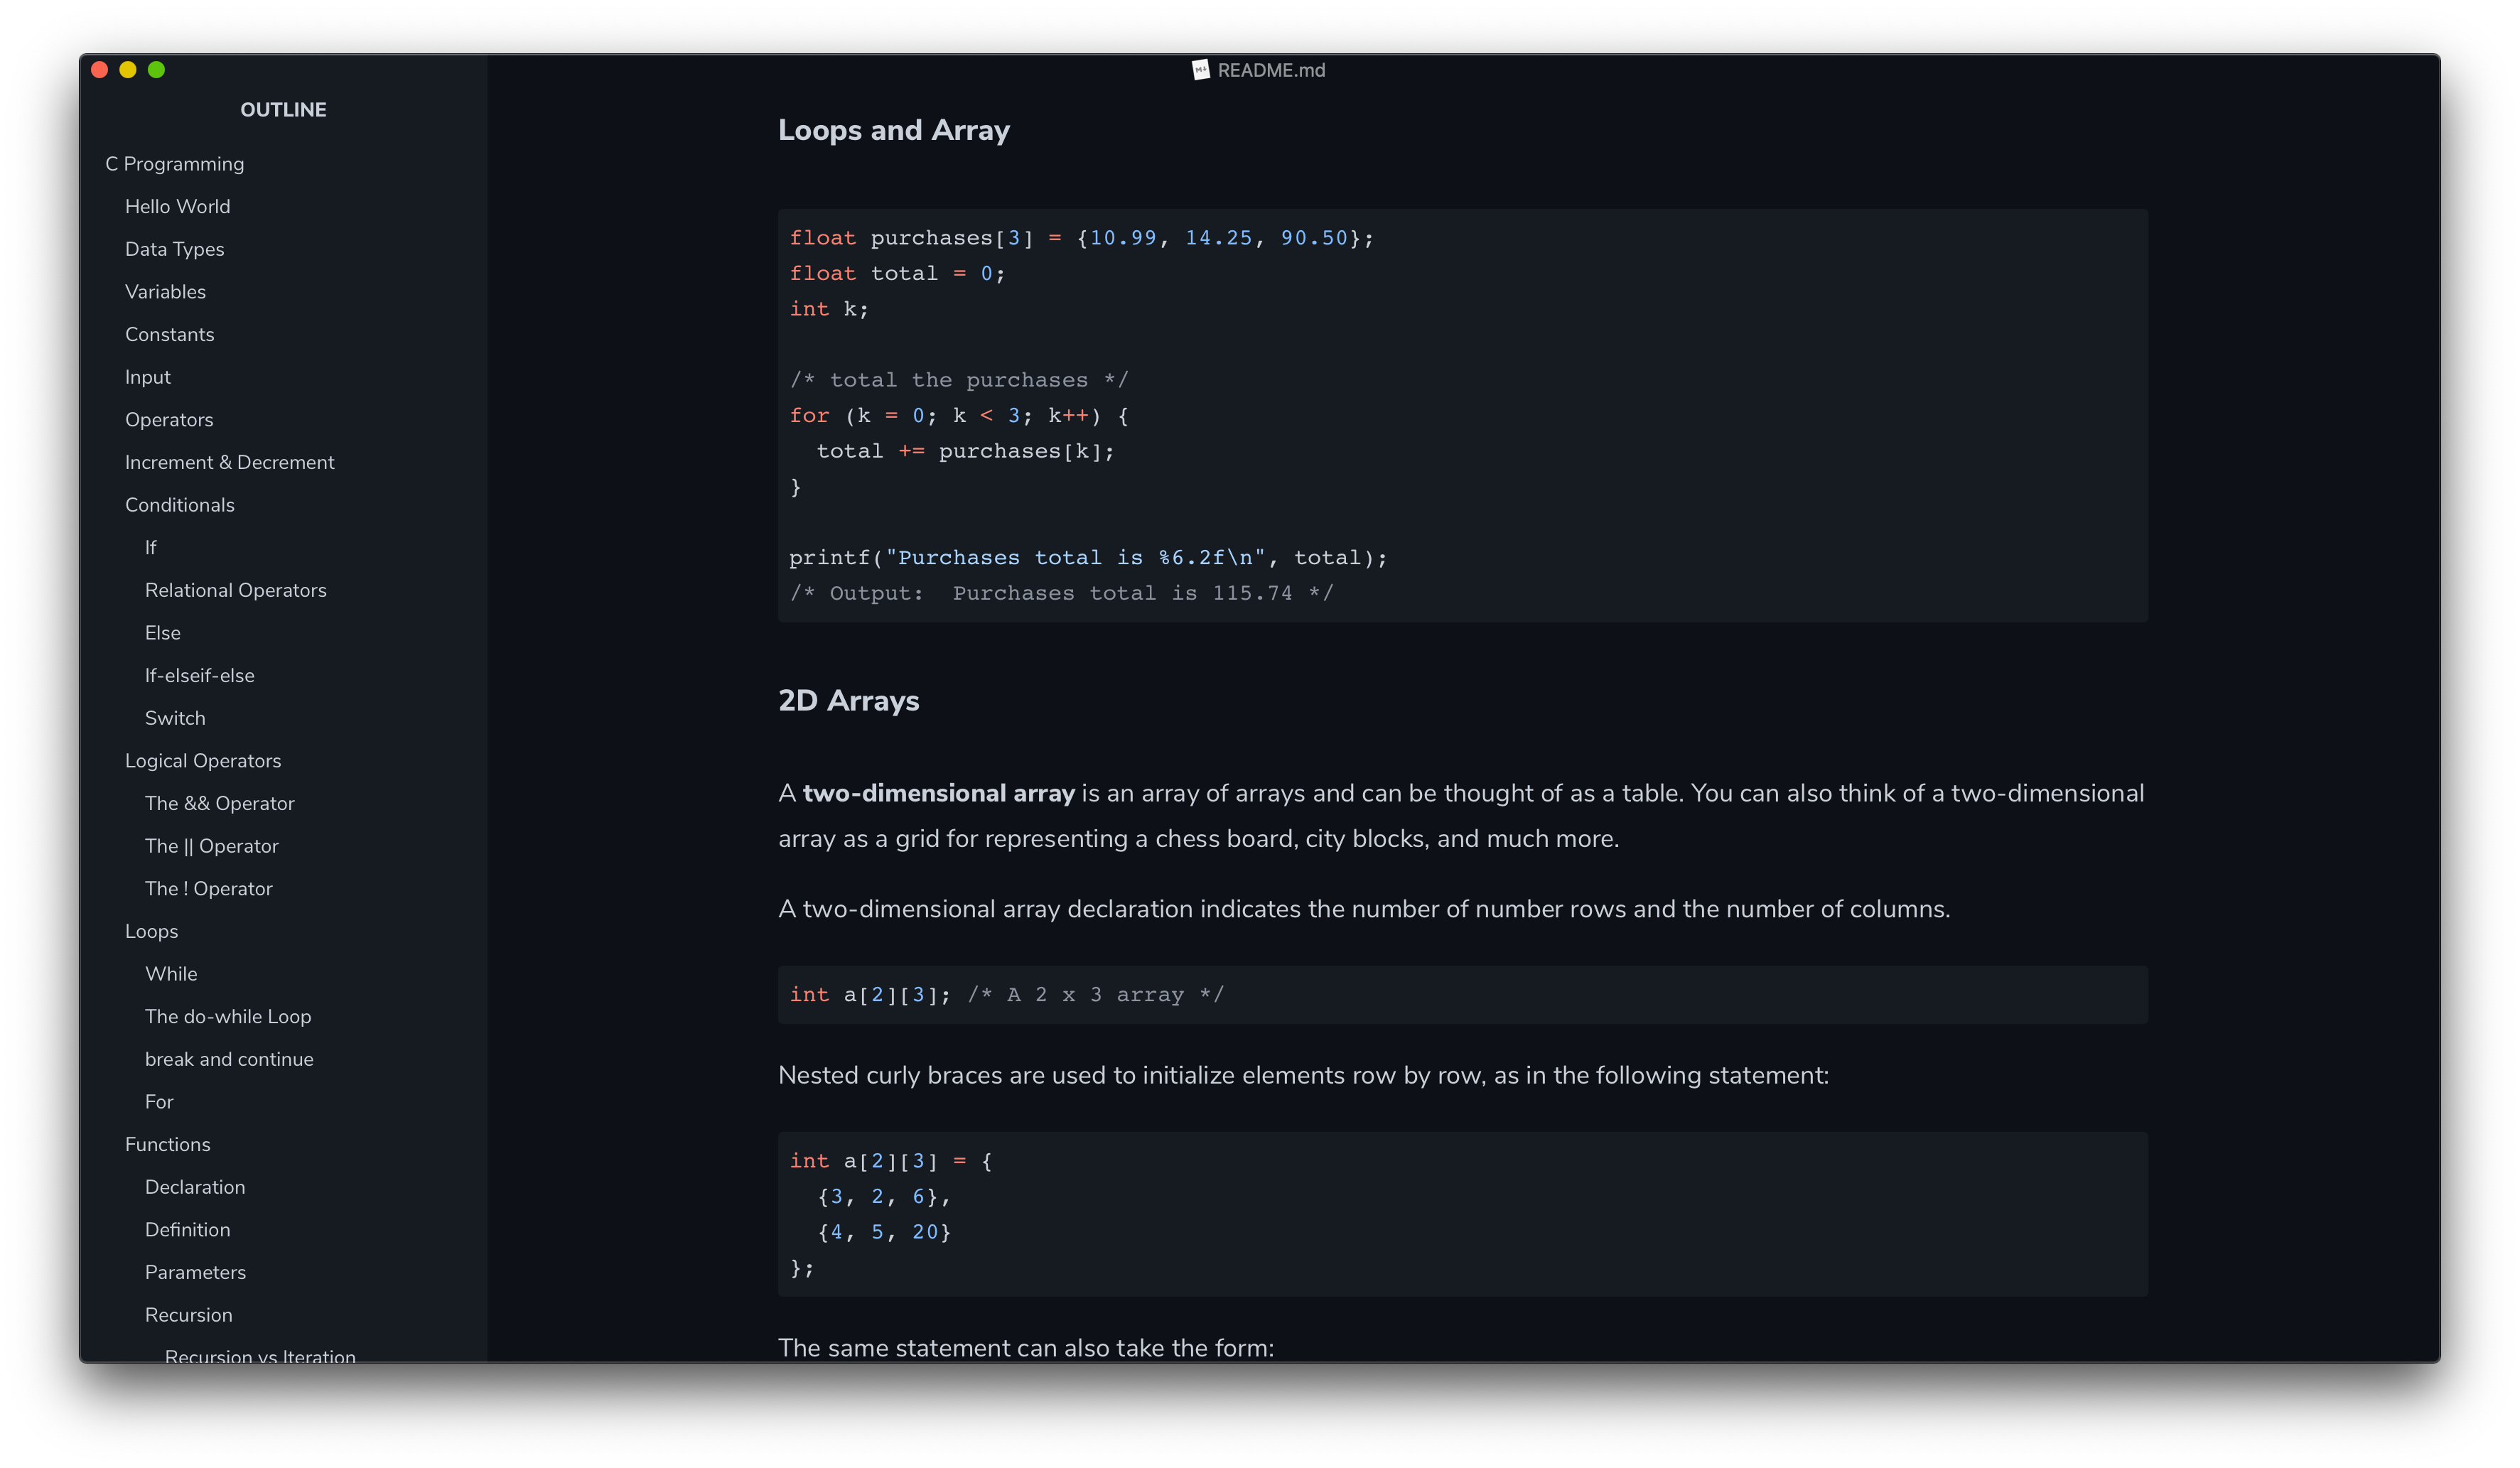Viewport: 2520px width, 1468px height.
Task: Select the OUTLINE panel header
Action: pos(283,110)
